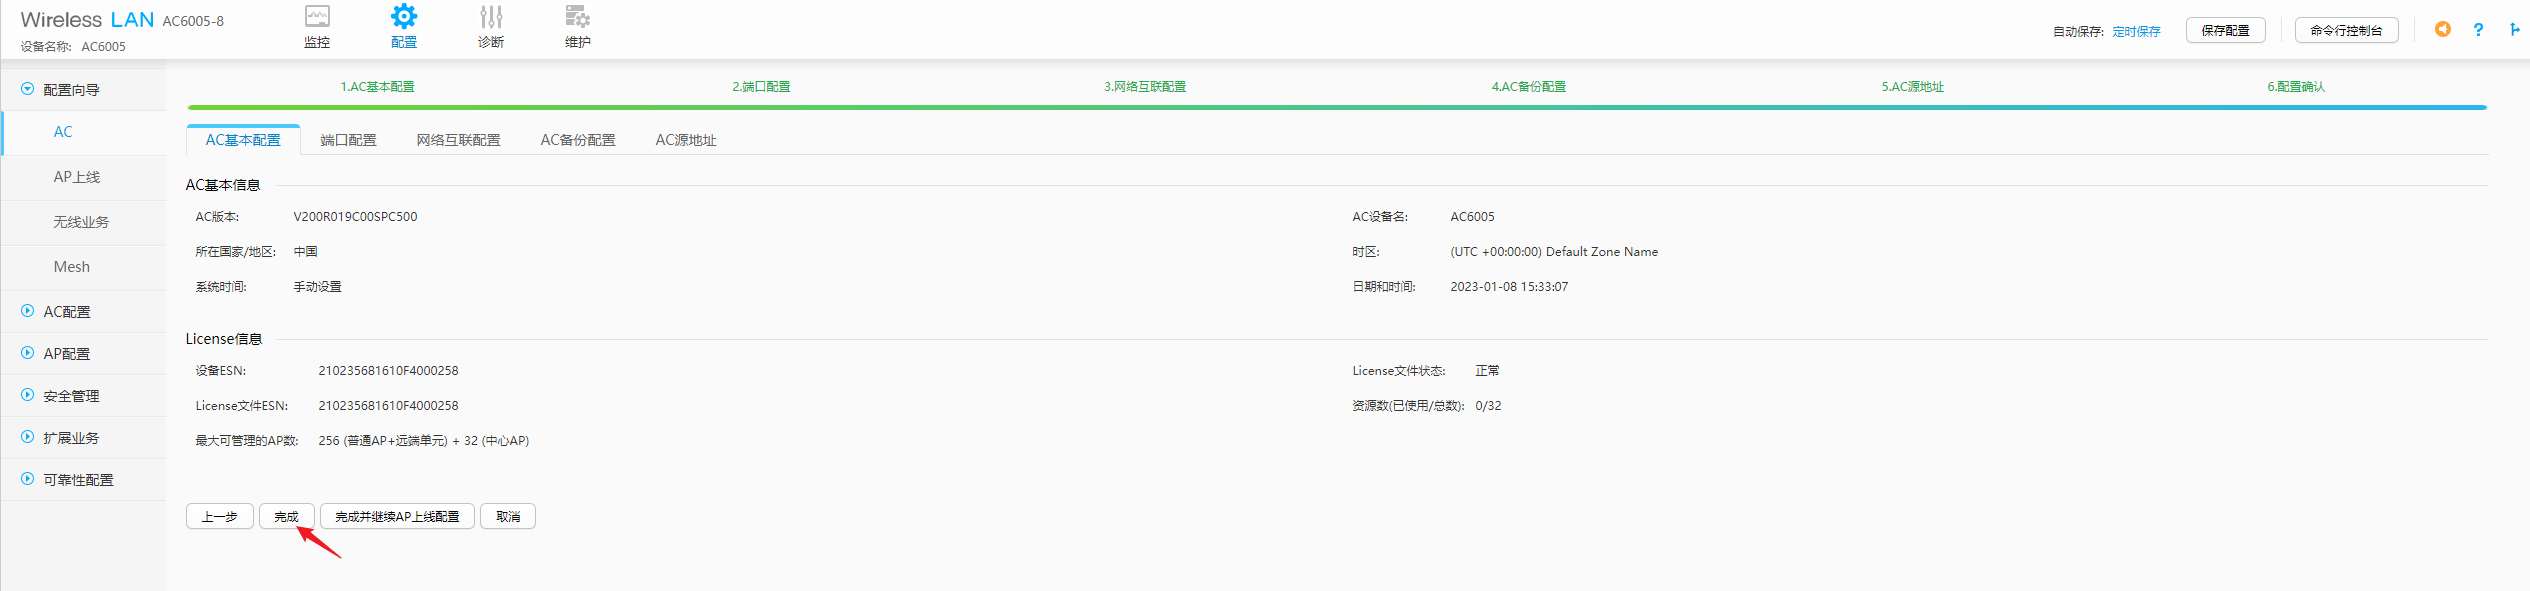
Task: Click the orange announcement speaker icon
Action: coord(2442,30)
